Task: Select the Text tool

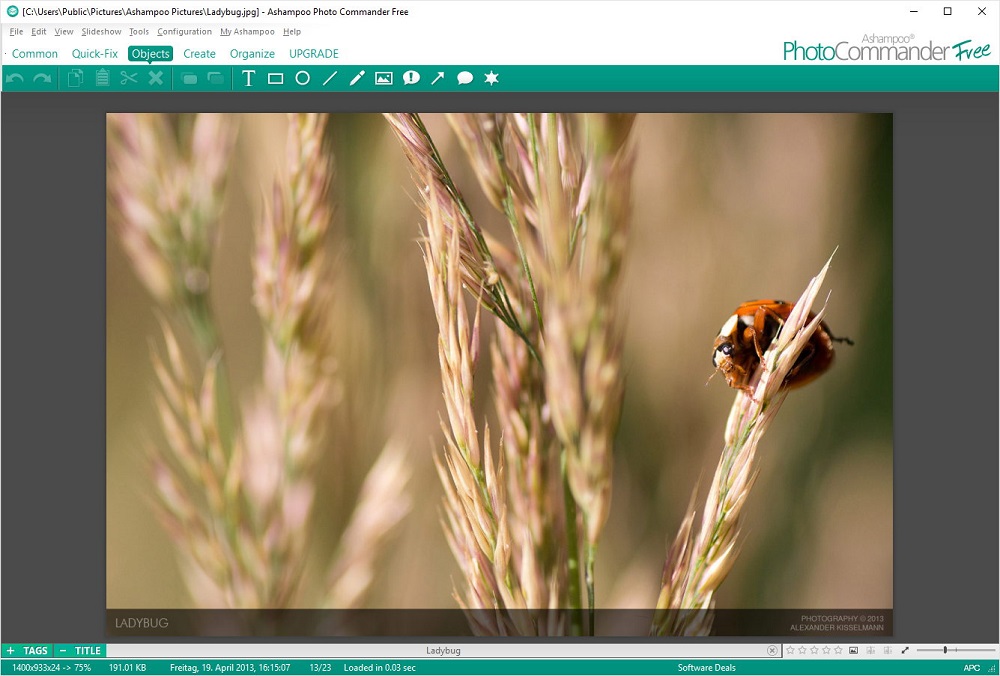Action: [x=249, y=78]
